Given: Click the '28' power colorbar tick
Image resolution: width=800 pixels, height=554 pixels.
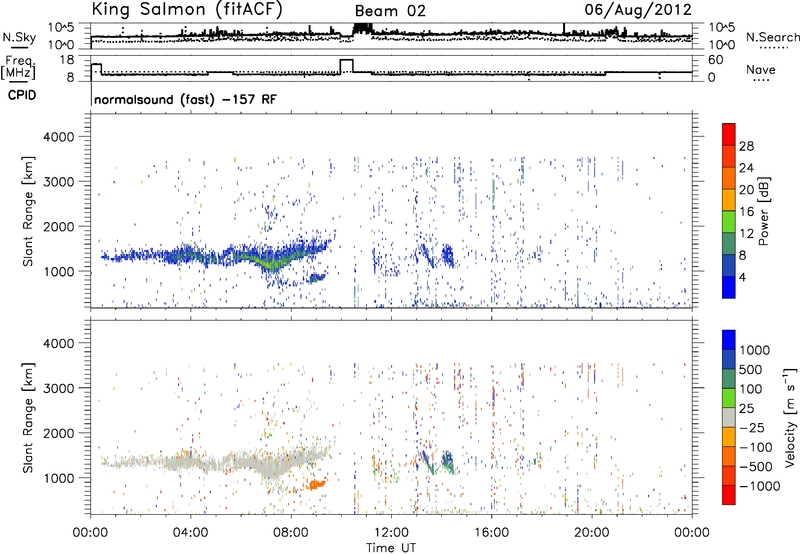Looking at the screenshot, I should (746, 146).
